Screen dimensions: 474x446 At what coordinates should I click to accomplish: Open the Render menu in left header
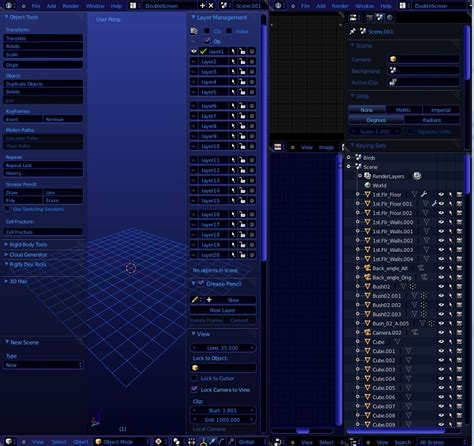(x=71, y=6)
